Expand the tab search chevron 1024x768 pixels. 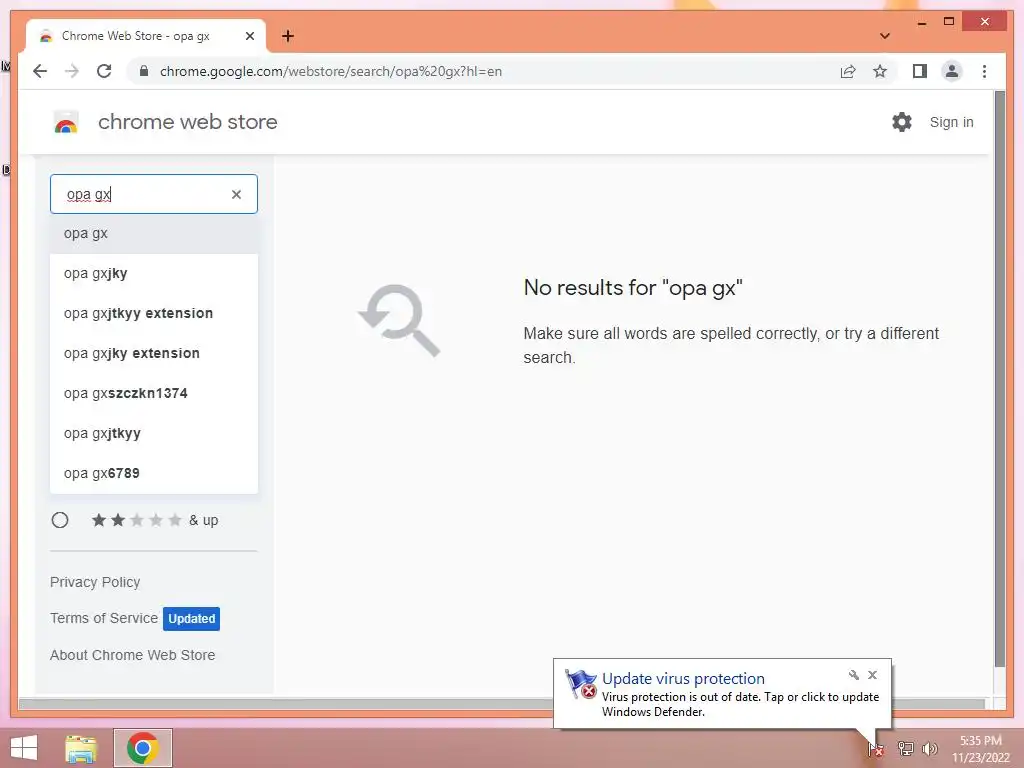click(x=885, y=36)
